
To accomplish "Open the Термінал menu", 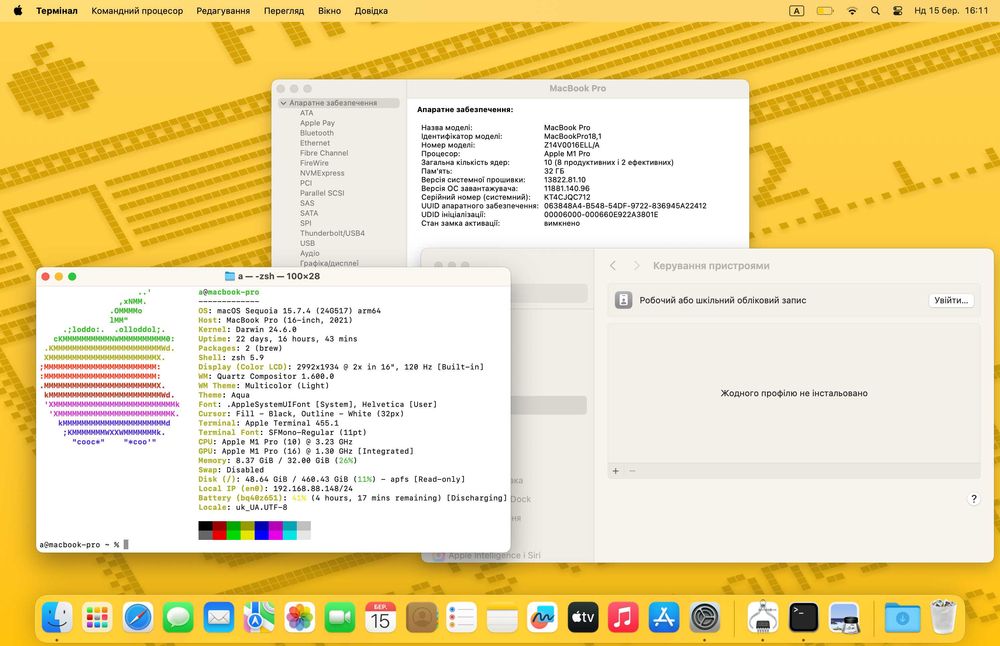I will (x=57, y=11).
